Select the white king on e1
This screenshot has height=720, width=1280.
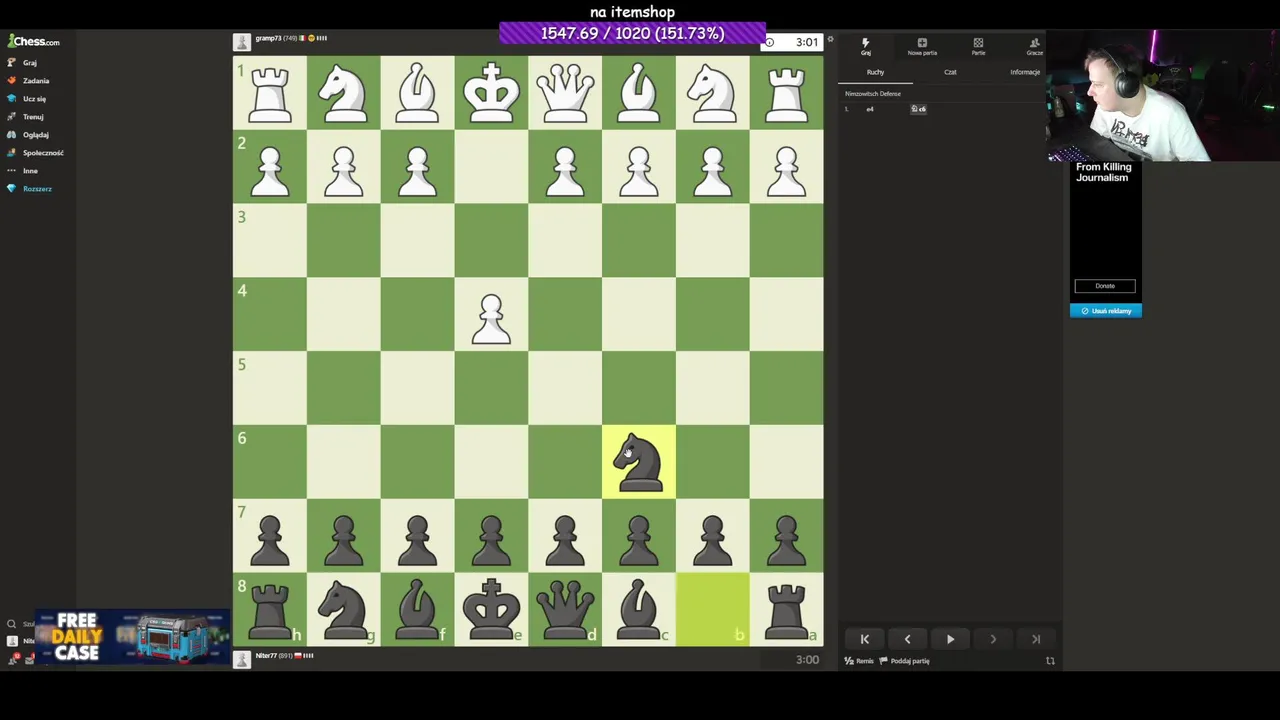pos(491,93)
